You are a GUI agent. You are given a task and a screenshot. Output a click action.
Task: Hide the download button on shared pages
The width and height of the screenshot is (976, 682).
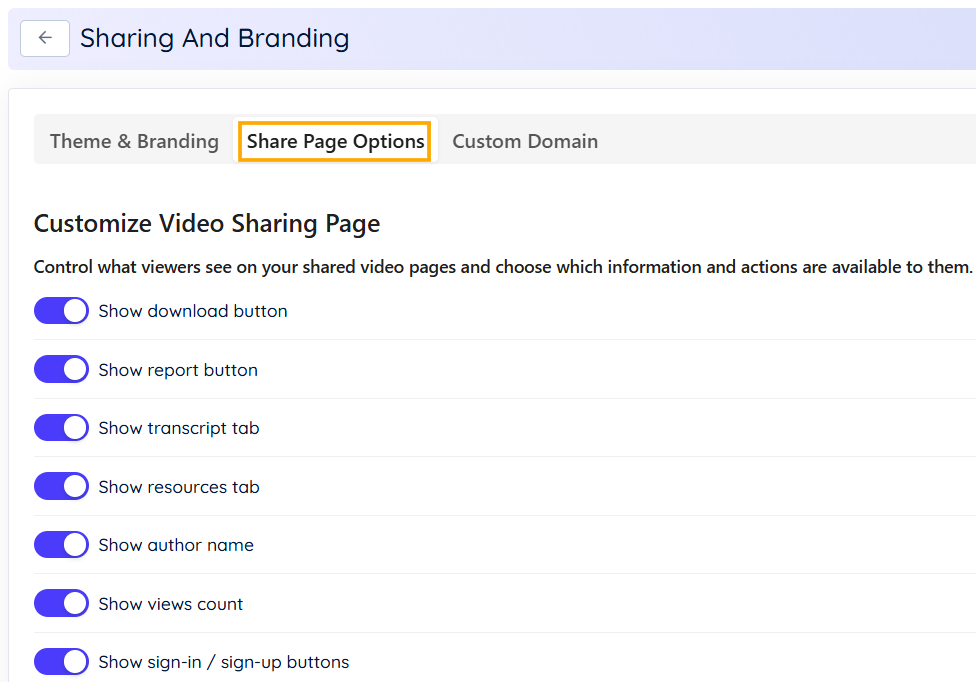61,310
